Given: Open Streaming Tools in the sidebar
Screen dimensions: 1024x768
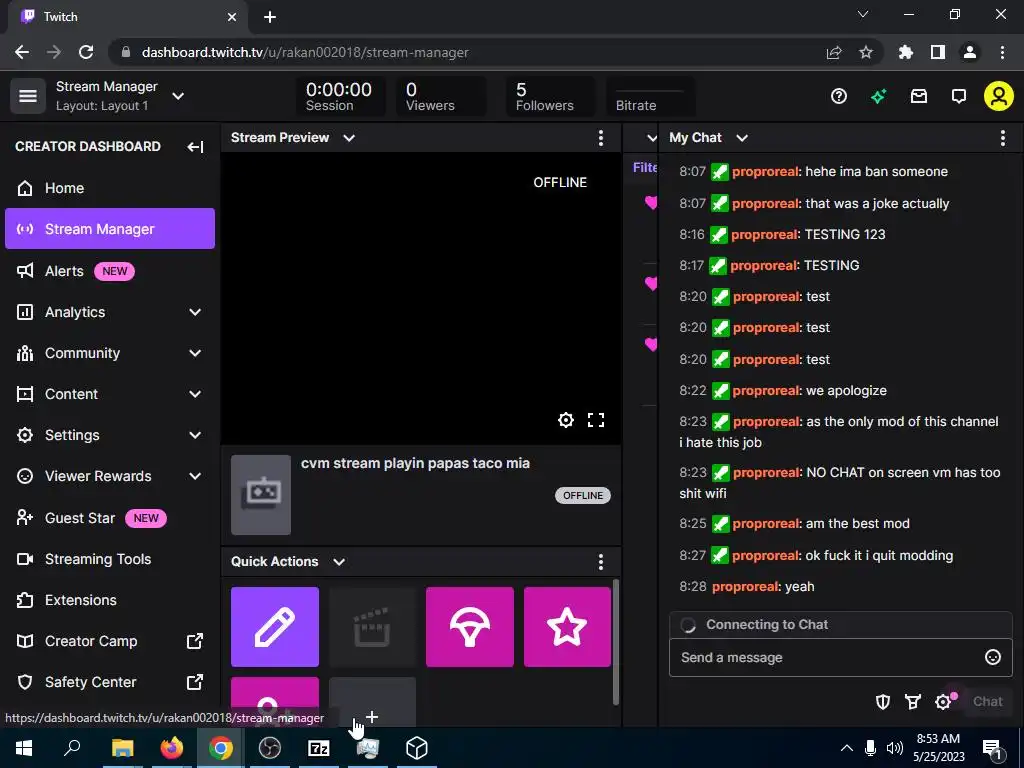Looking at the screenshot, I should pyautogui.click(x=110, y=559).
